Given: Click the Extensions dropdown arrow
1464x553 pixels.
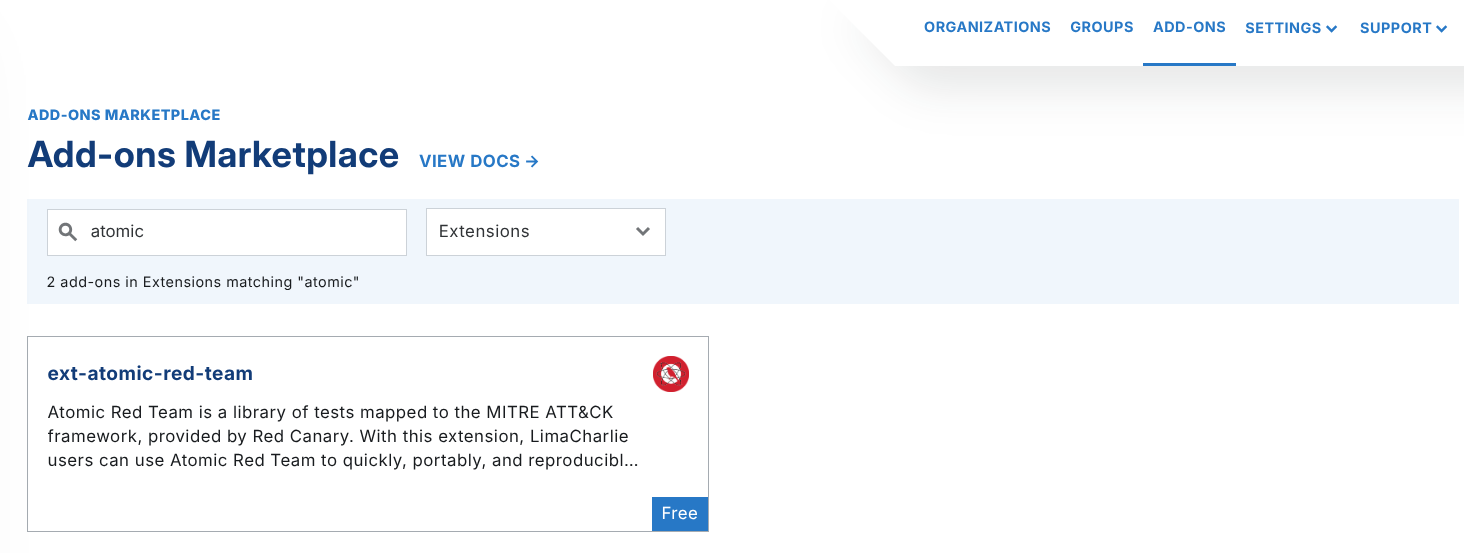Looking at the screenshot, I should tap(643, 232).
